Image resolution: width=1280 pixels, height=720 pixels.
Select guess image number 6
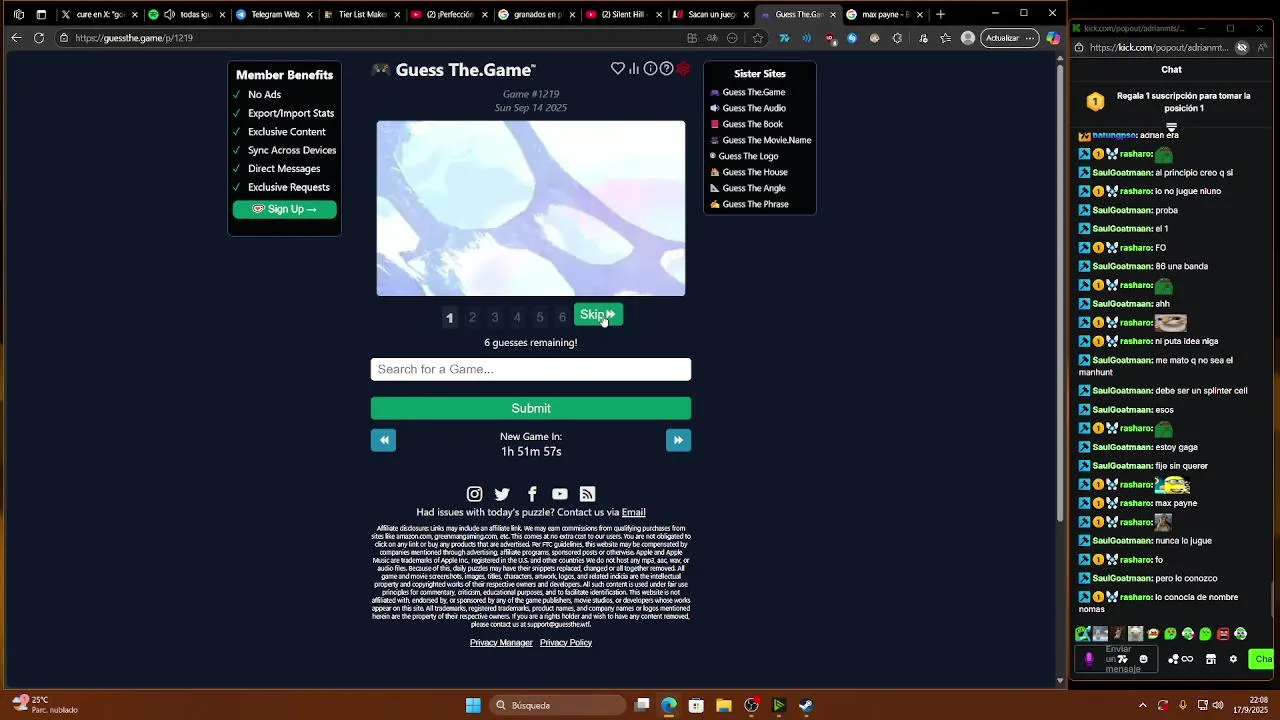pos(562,318)
